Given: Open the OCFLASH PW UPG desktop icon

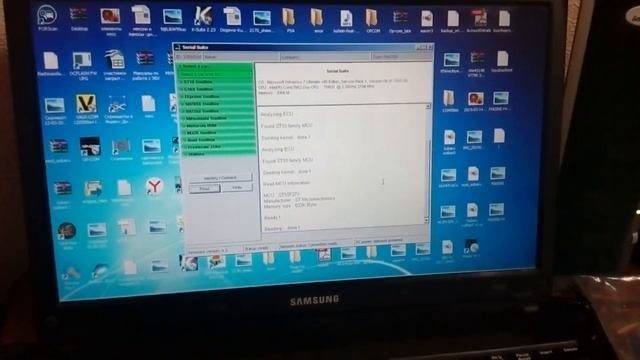Looking at the screenshot, I should coord(82,65).
